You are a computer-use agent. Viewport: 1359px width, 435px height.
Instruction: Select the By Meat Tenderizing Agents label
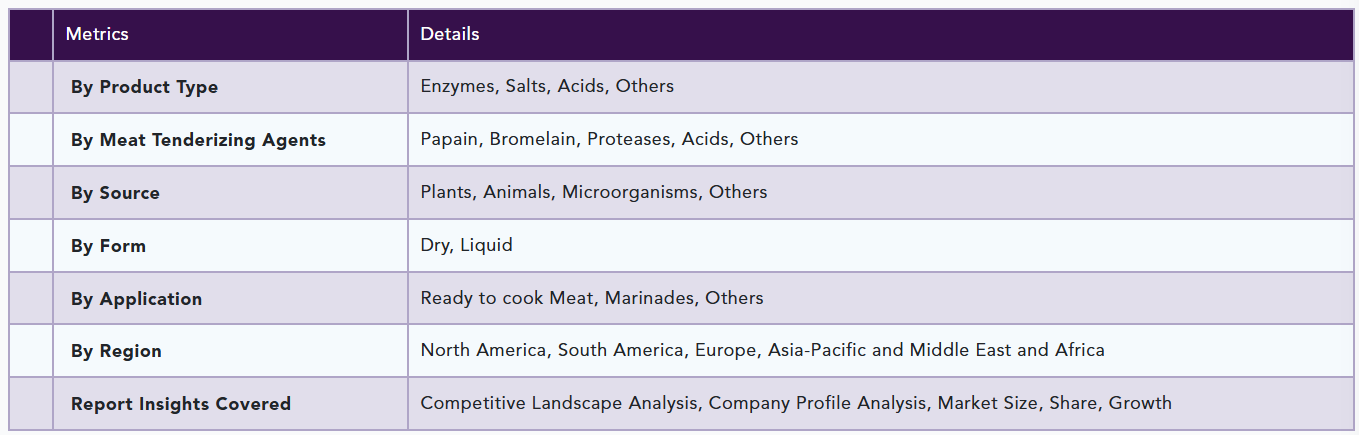(198, 140)
